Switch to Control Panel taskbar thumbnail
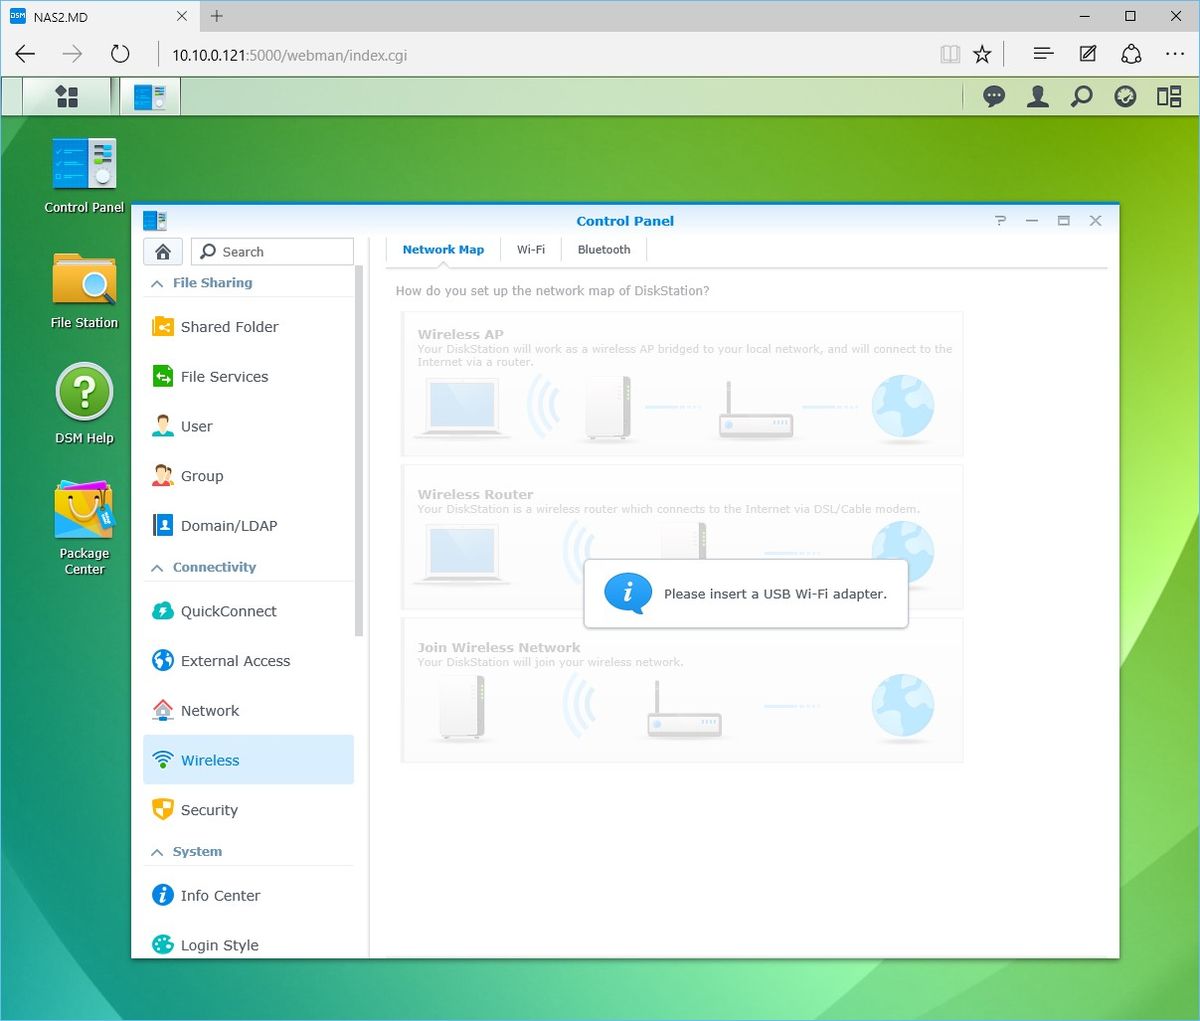The image size is (1200, 1021). pyautogui.click(x=150, y=96)
